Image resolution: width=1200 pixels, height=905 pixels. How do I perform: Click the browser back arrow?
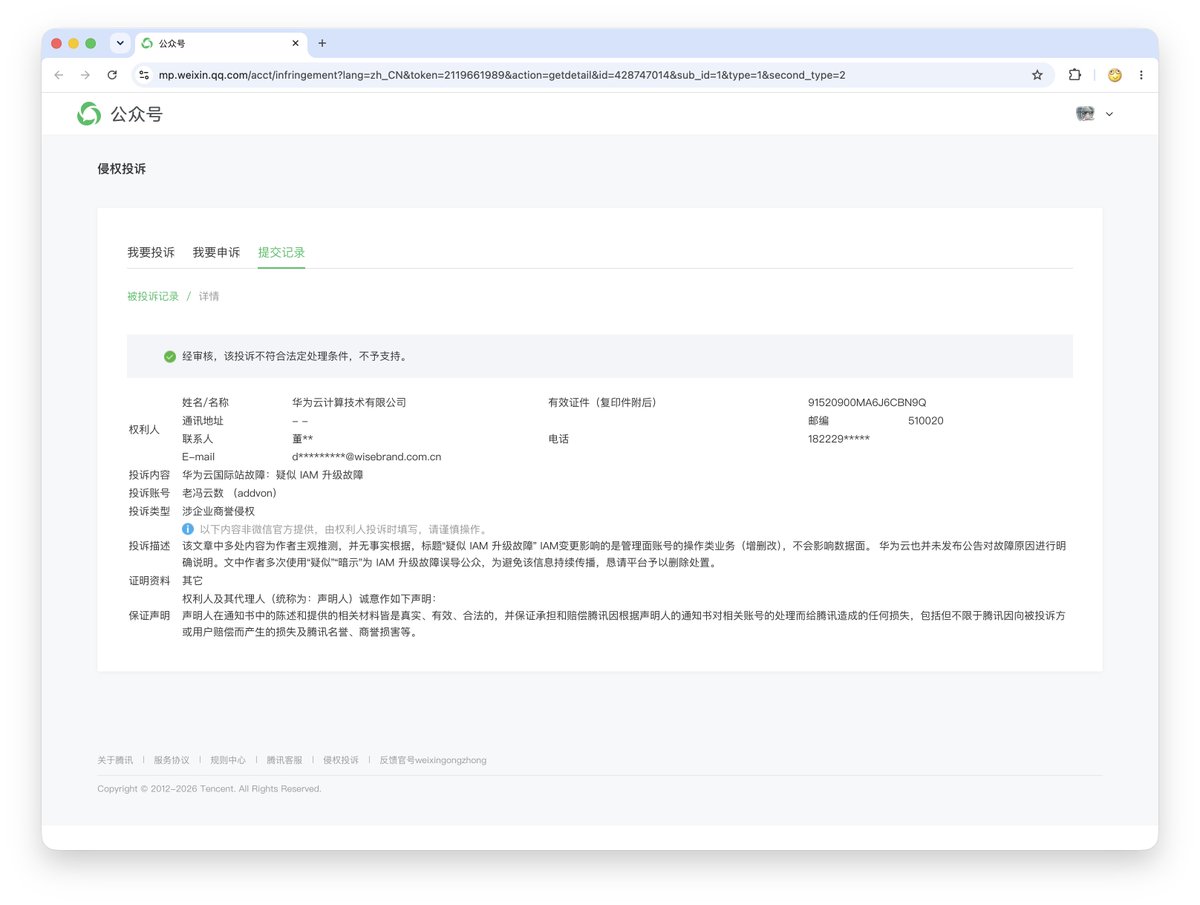coord(59,75)
